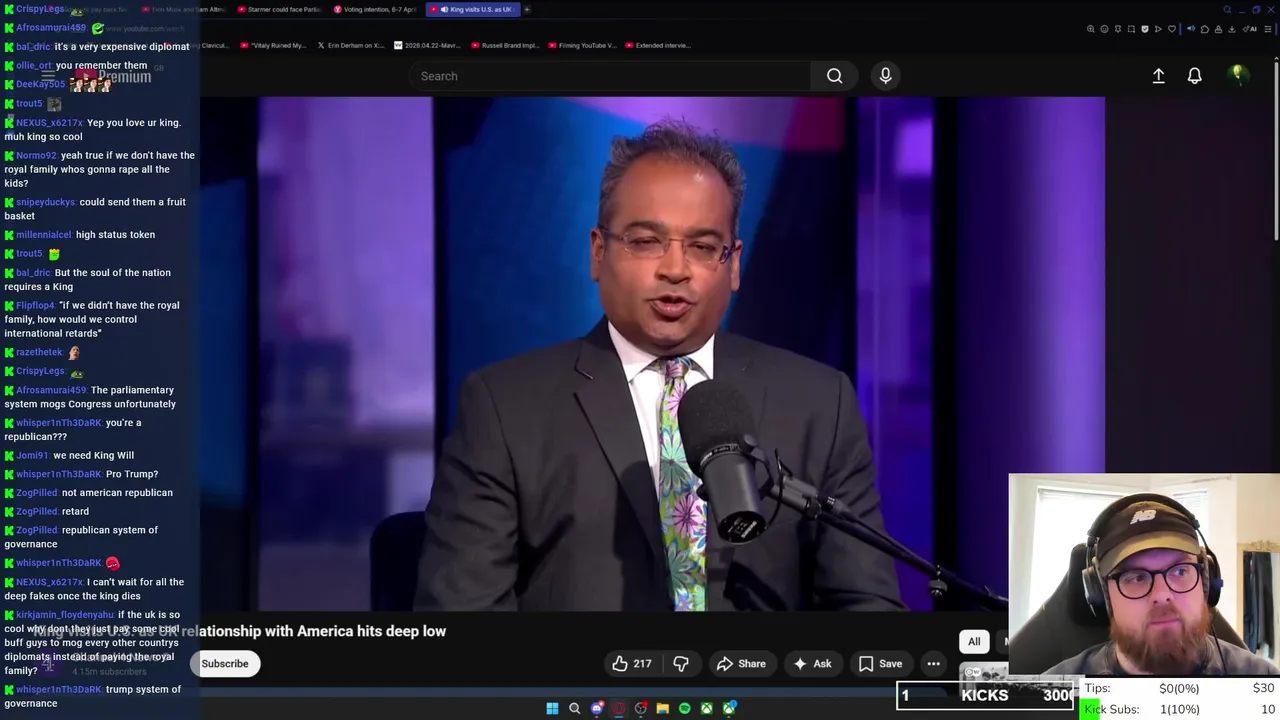Click chat message 'high status token'
Image resolution: width=1280 pixels, height=720 pixels.
[115, 235]
